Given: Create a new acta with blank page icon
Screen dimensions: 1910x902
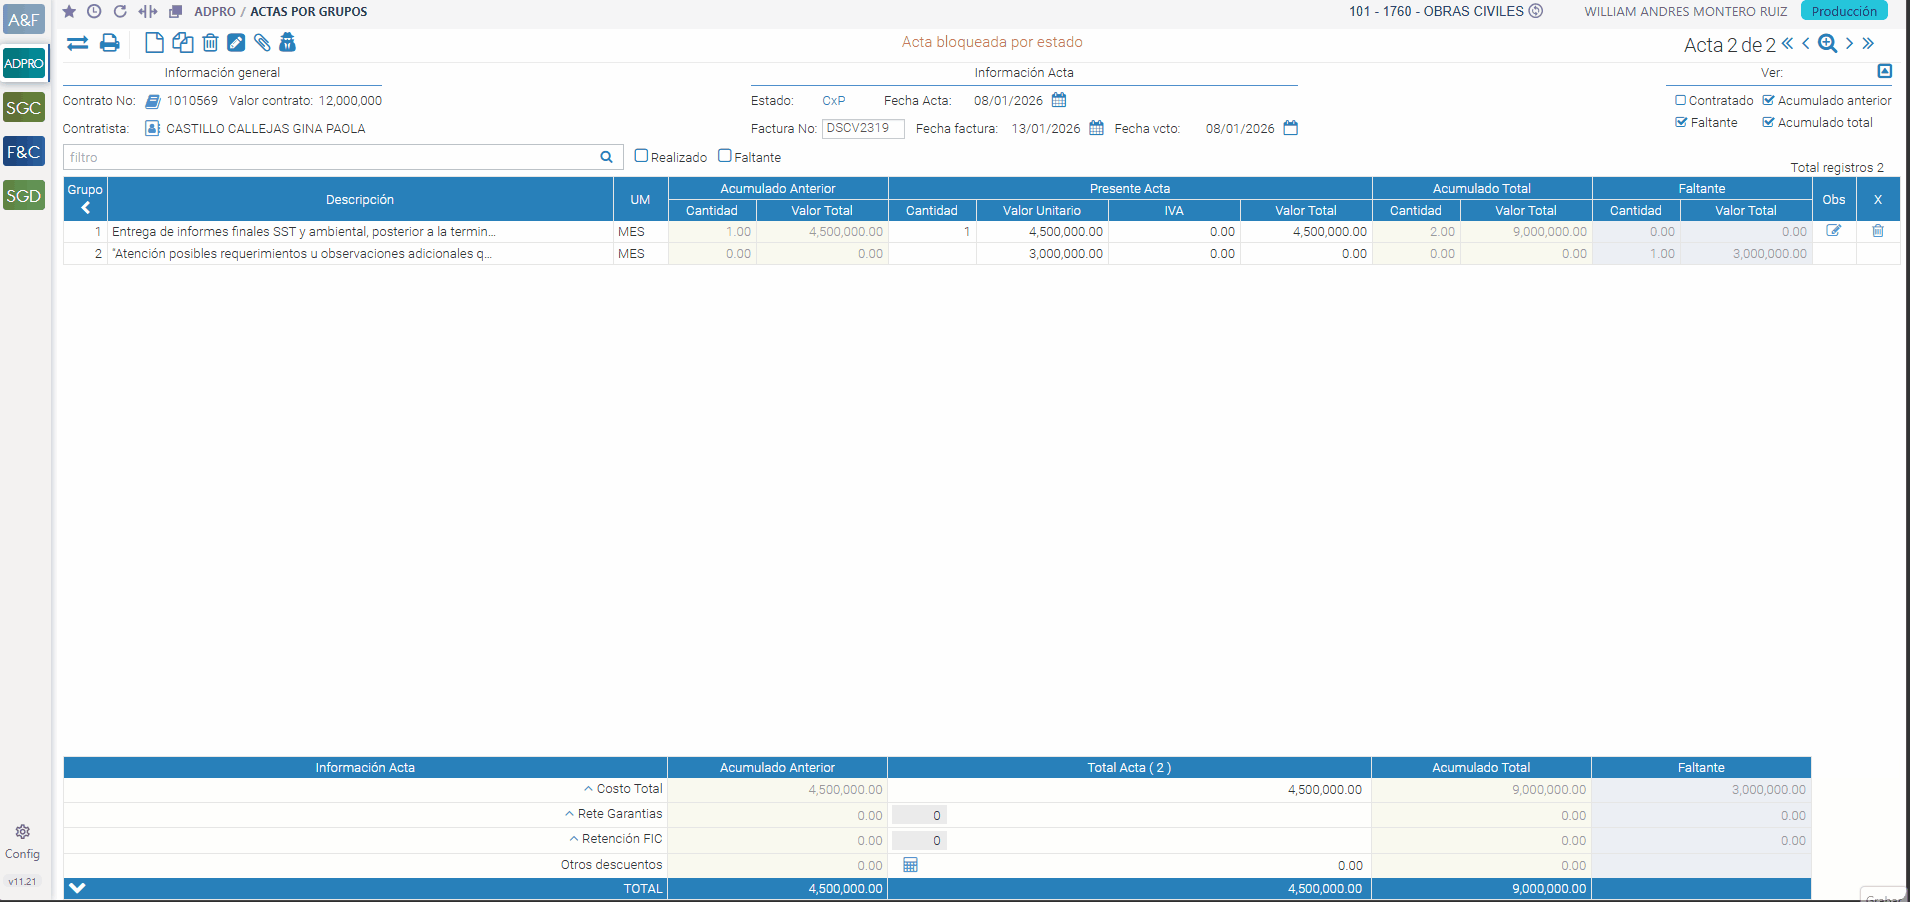Looking at the screenshot, I should click(x=154, y=42).
